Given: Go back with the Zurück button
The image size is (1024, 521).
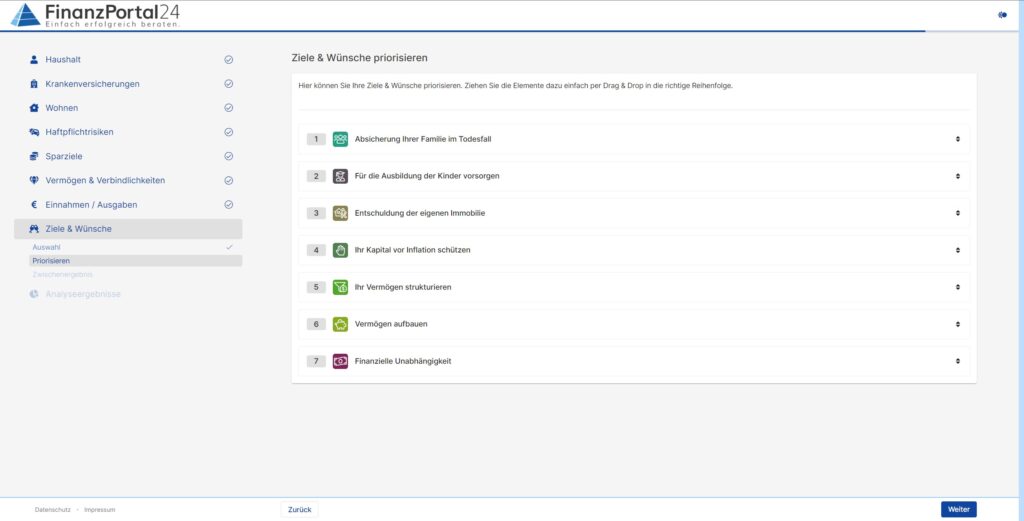Looking at the screenshot, I should click(299, 509).
